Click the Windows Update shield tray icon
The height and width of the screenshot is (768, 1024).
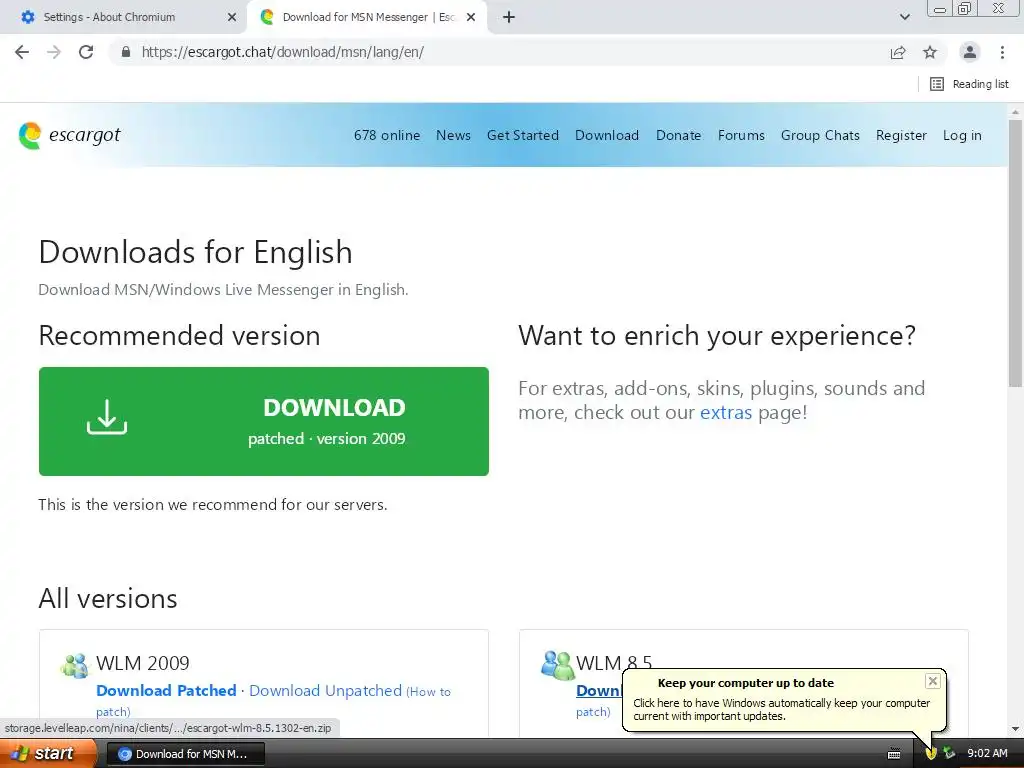[x=931, y=754]
